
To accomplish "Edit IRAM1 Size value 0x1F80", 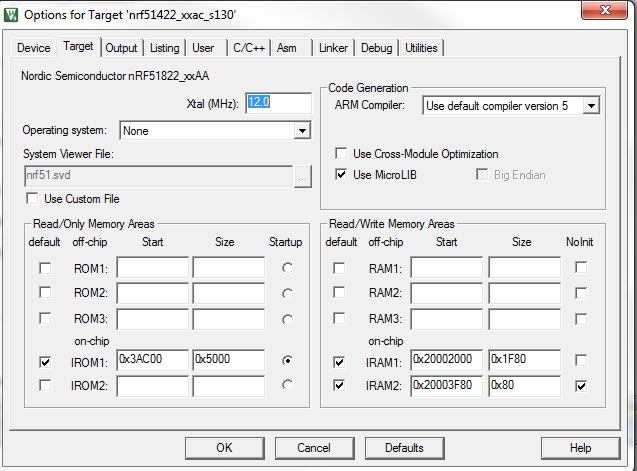I will click(524, 360).
